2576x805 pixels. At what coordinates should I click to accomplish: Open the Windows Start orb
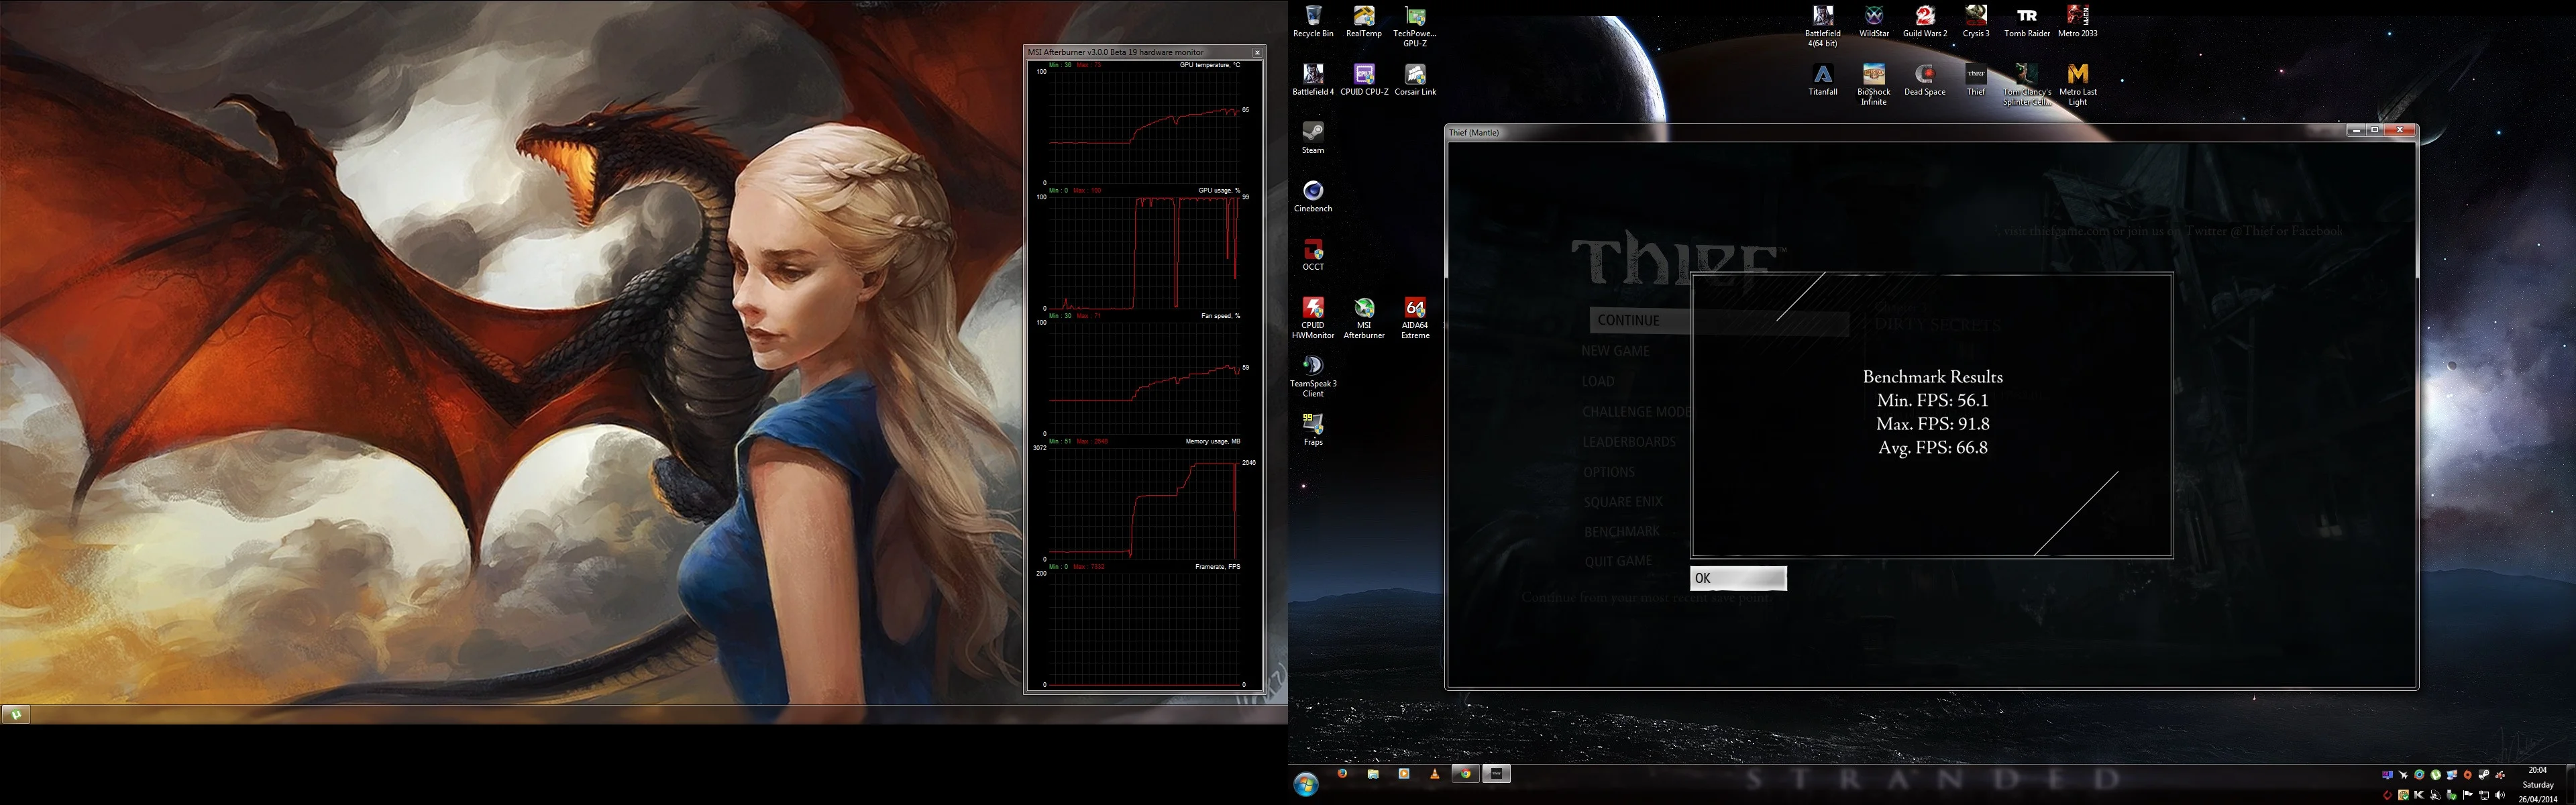(1306, 785)
